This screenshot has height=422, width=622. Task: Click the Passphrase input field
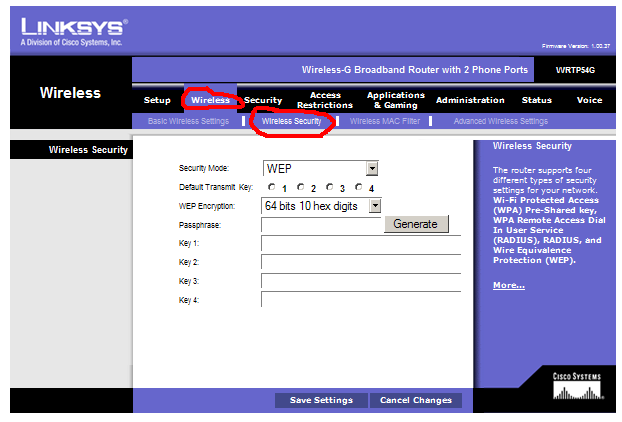pos(321,225)
